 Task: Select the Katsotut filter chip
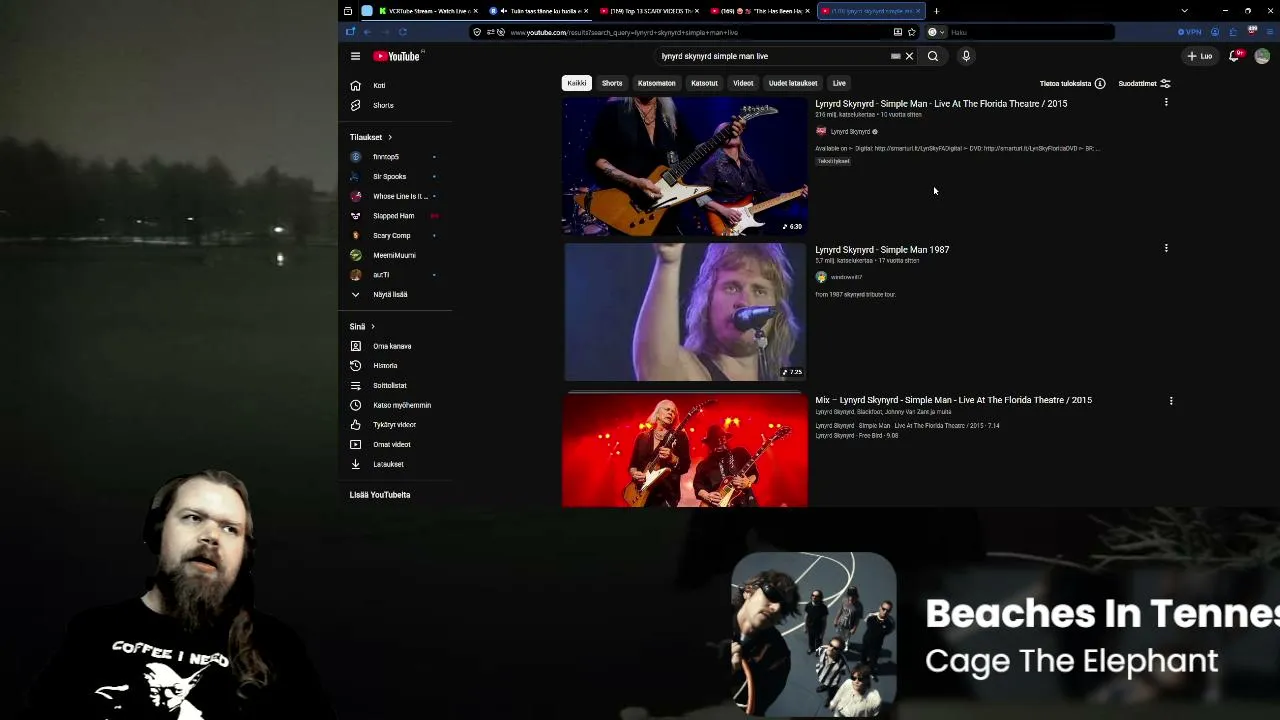[704, 83]
